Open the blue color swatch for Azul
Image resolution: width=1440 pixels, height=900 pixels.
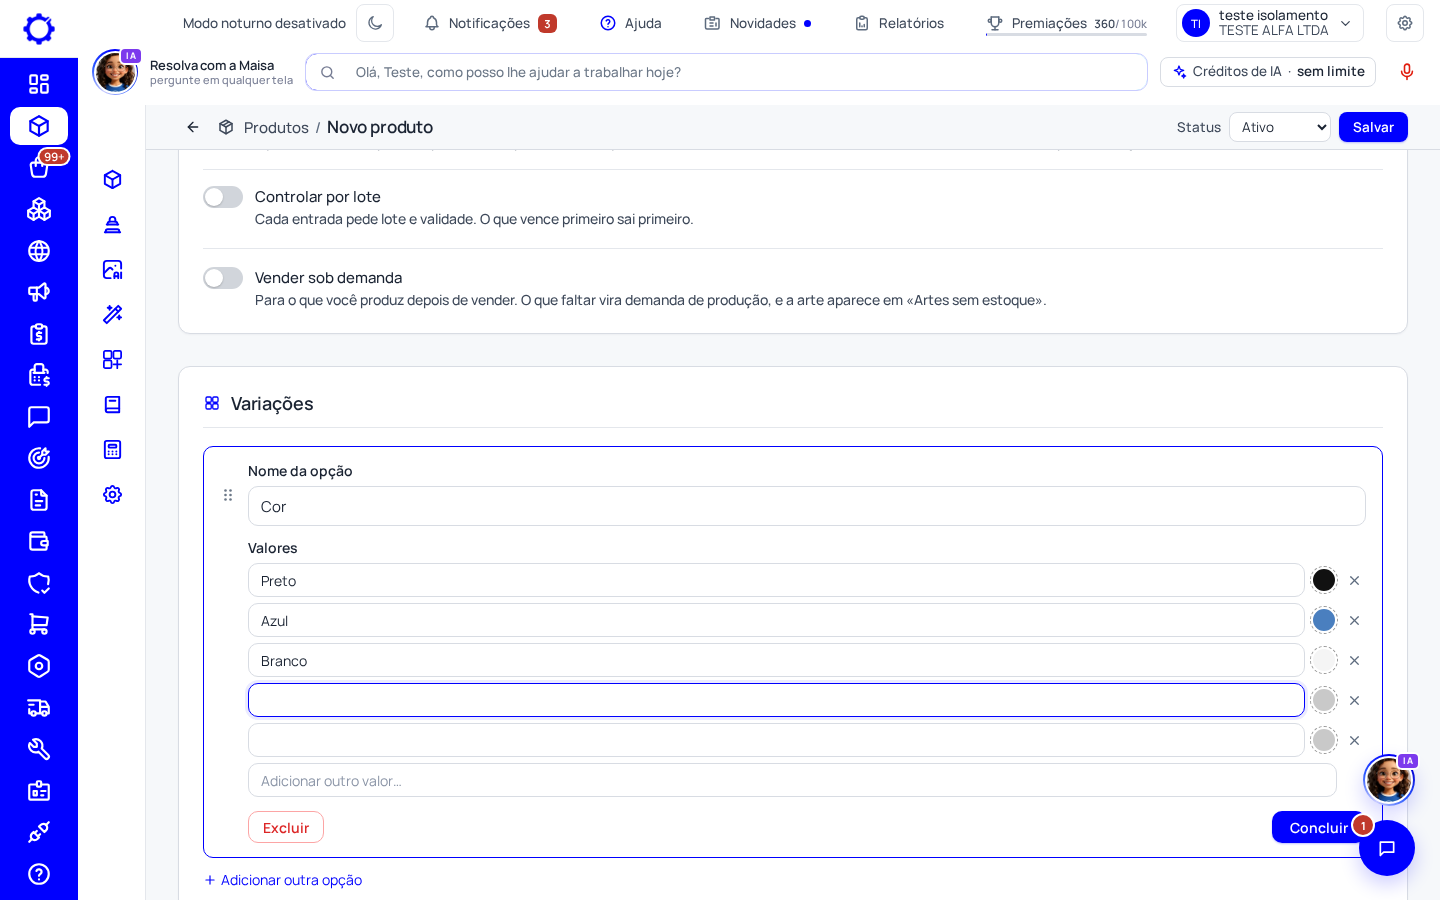[1324, 620]
